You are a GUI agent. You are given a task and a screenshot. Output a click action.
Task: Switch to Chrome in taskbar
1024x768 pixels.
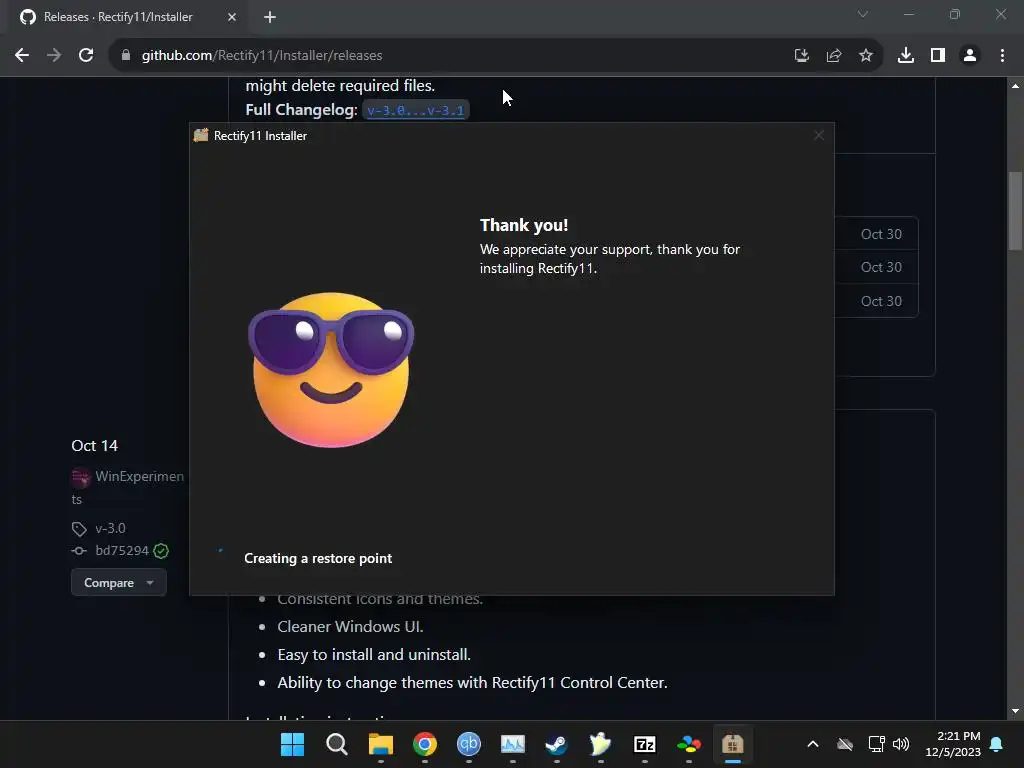pyautogui.click(x=424, y=744)
